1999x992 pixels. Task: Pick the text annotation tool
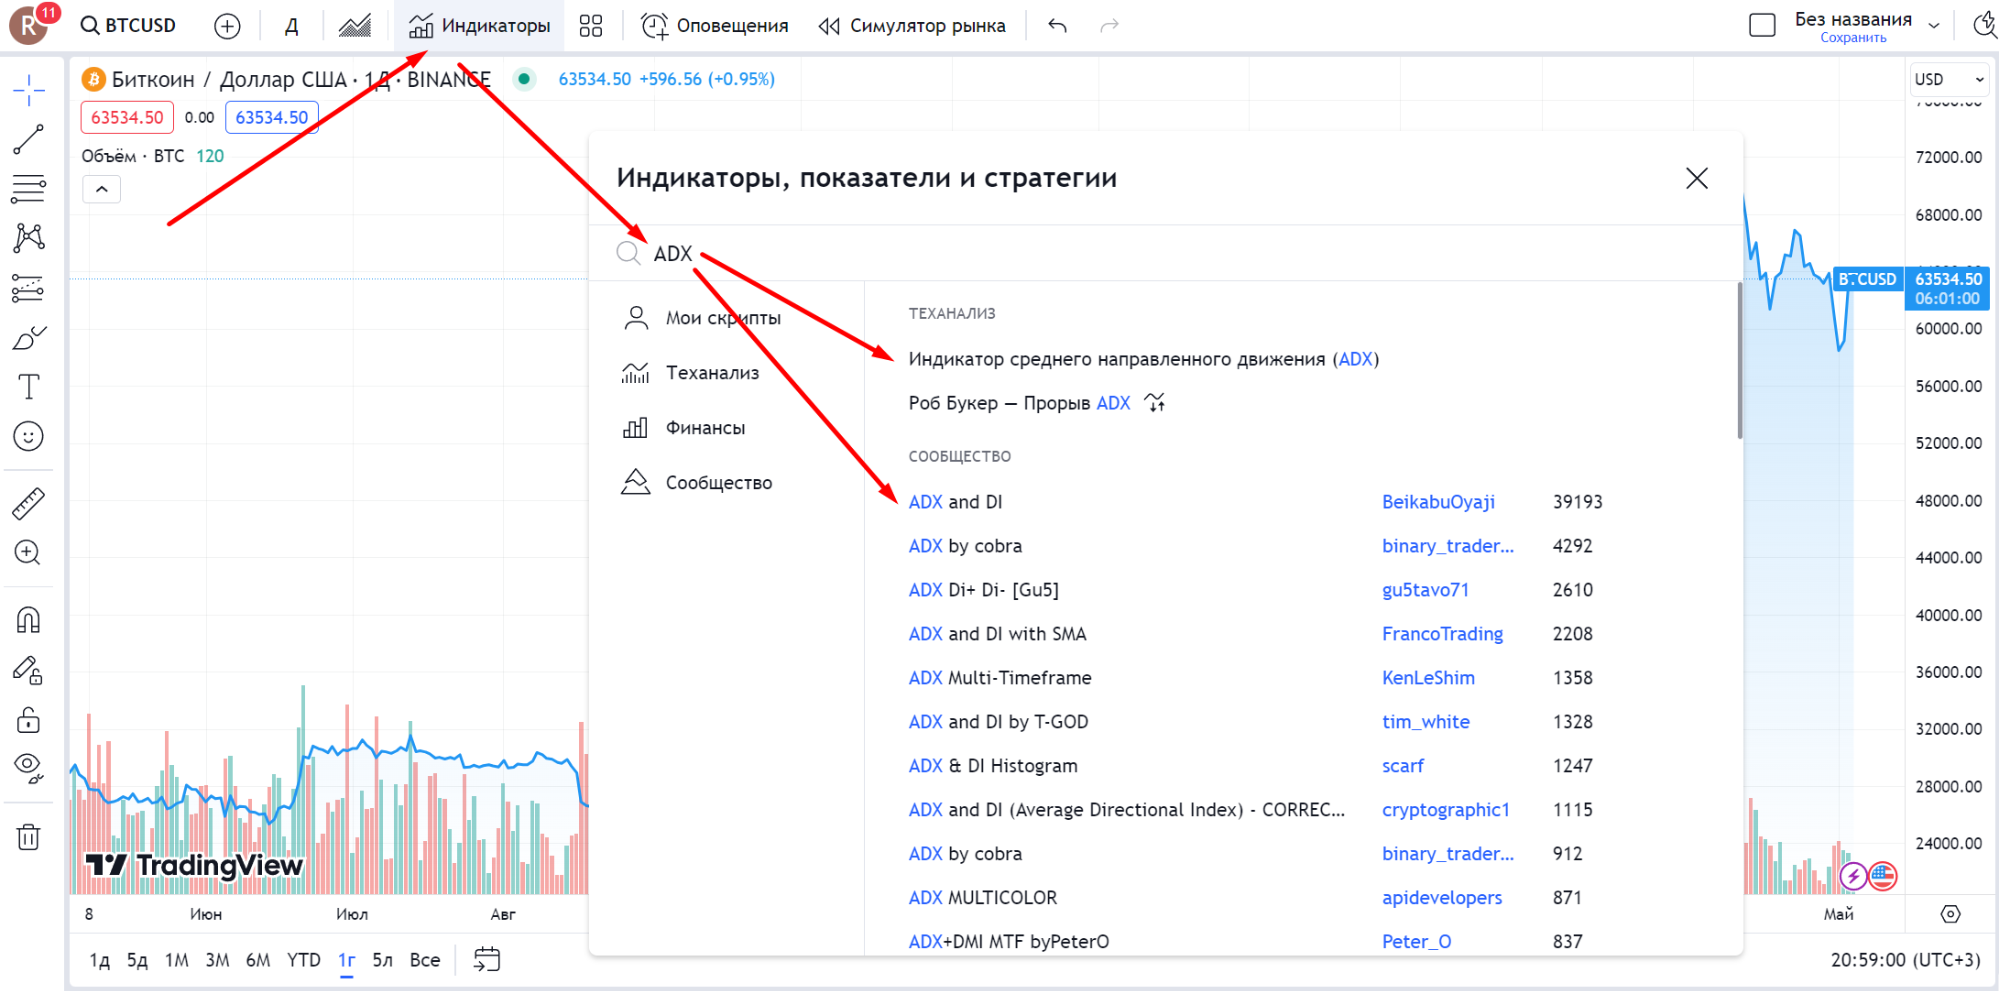pos(30,386)
